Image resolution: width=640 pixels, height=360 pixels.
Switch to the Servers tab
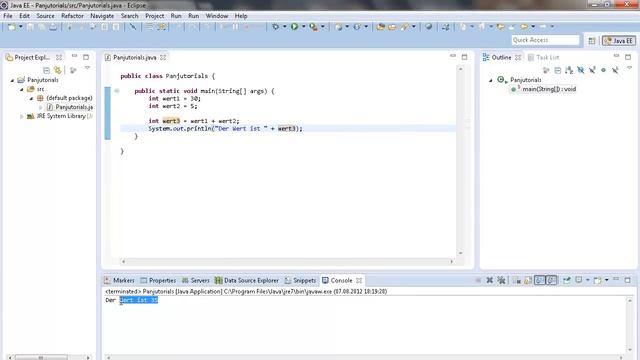point(196,280)
